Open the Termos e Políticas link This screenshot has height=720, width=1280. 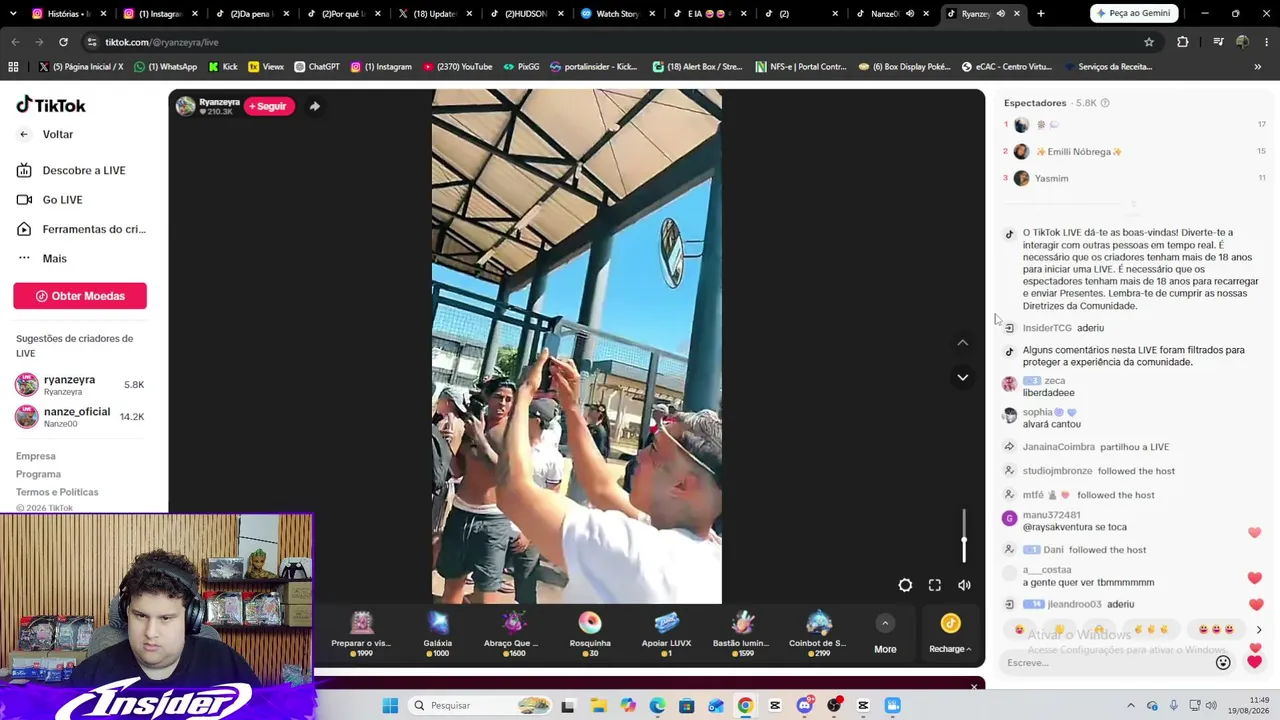tap(57, 492)
